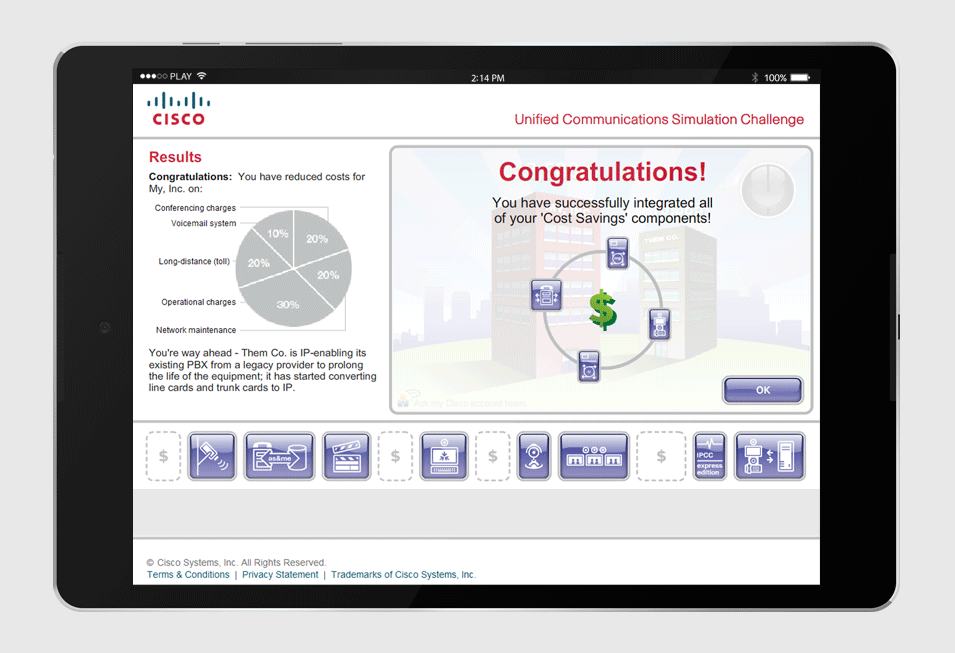Tap the Bluetooth icon in status bar

tap(755, 77)
